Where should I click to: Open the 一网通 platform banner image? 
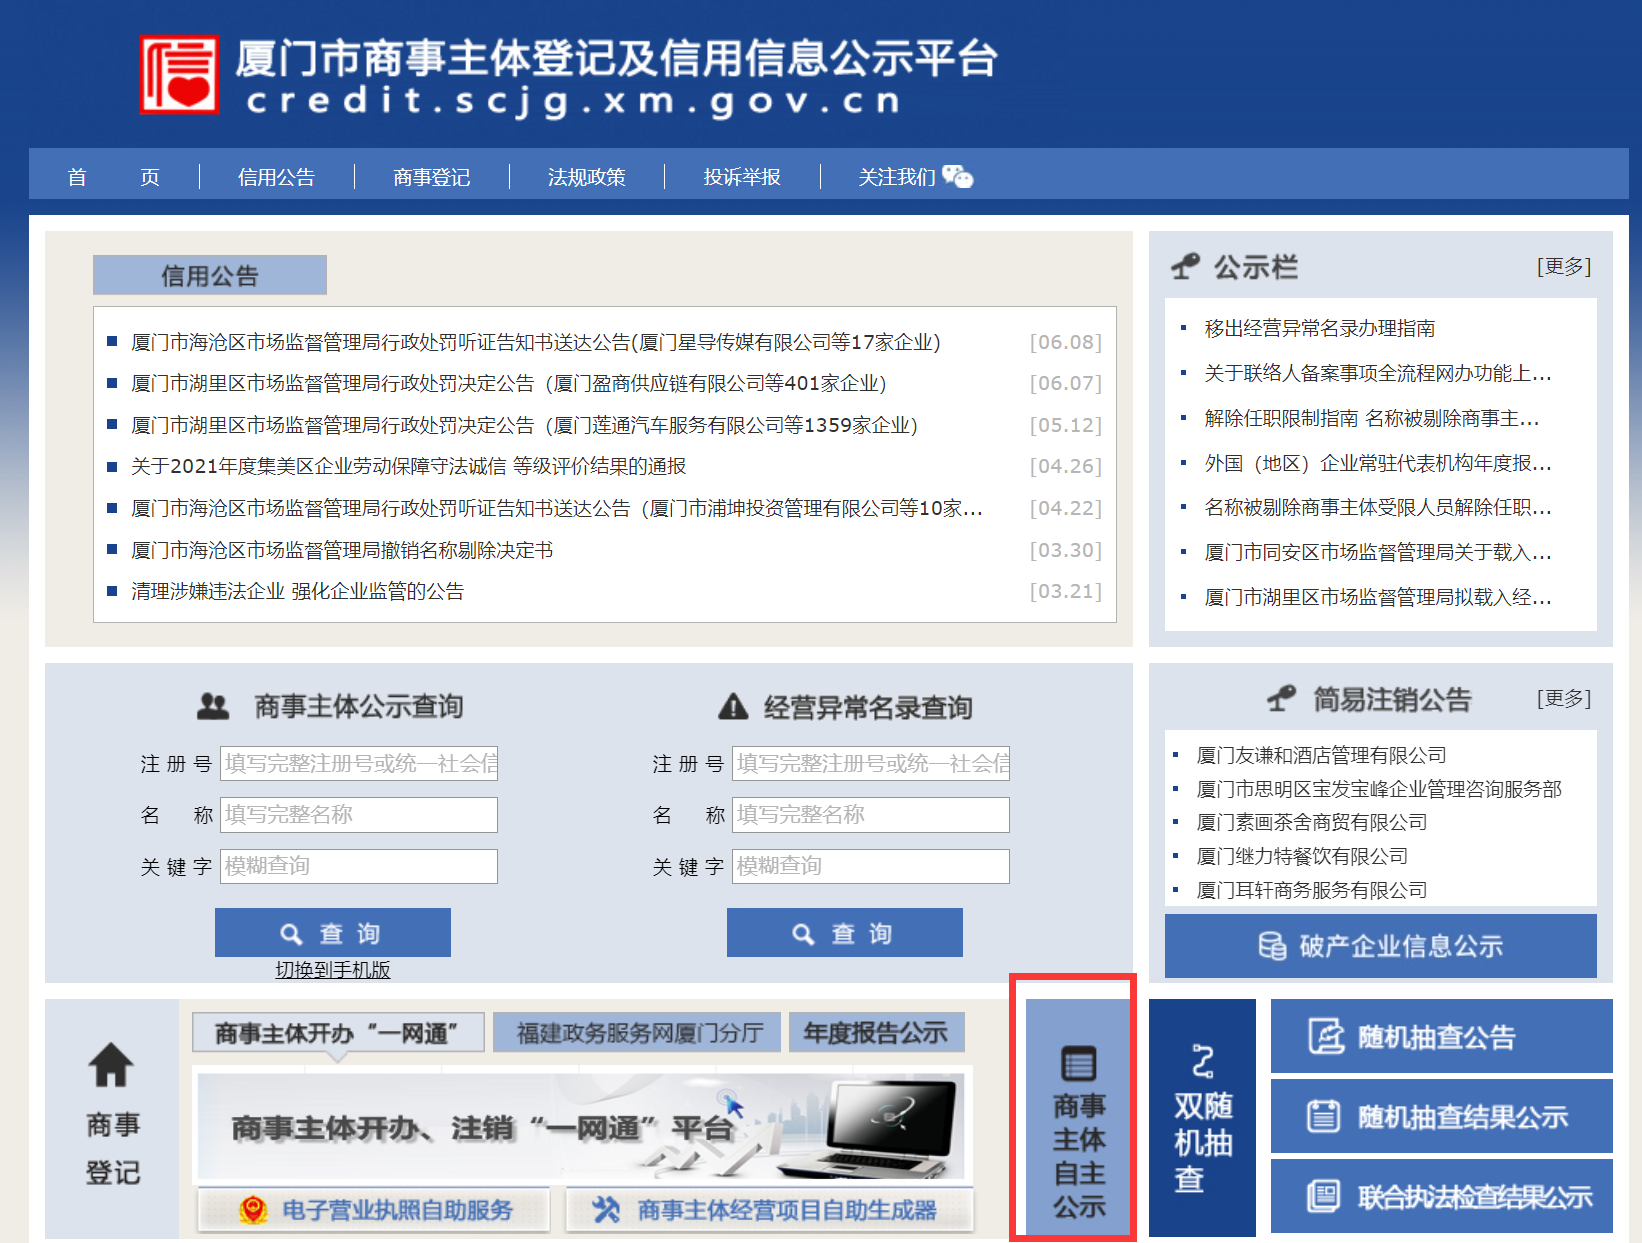pyautogui.click(x=582, y=1126)
